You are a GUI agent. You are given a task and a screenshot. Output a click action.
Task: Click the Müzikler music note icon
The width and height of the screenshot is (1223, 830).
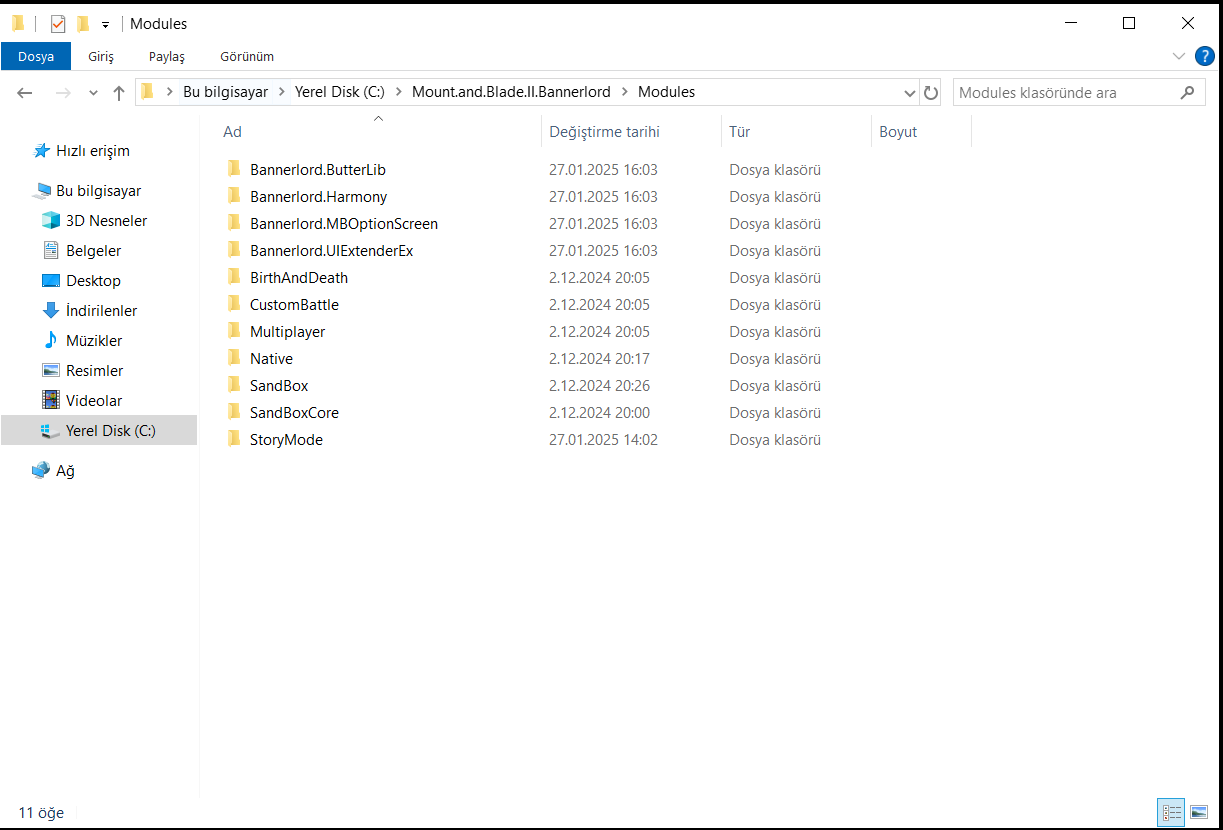pyautogui.click(x=51, y=340)
